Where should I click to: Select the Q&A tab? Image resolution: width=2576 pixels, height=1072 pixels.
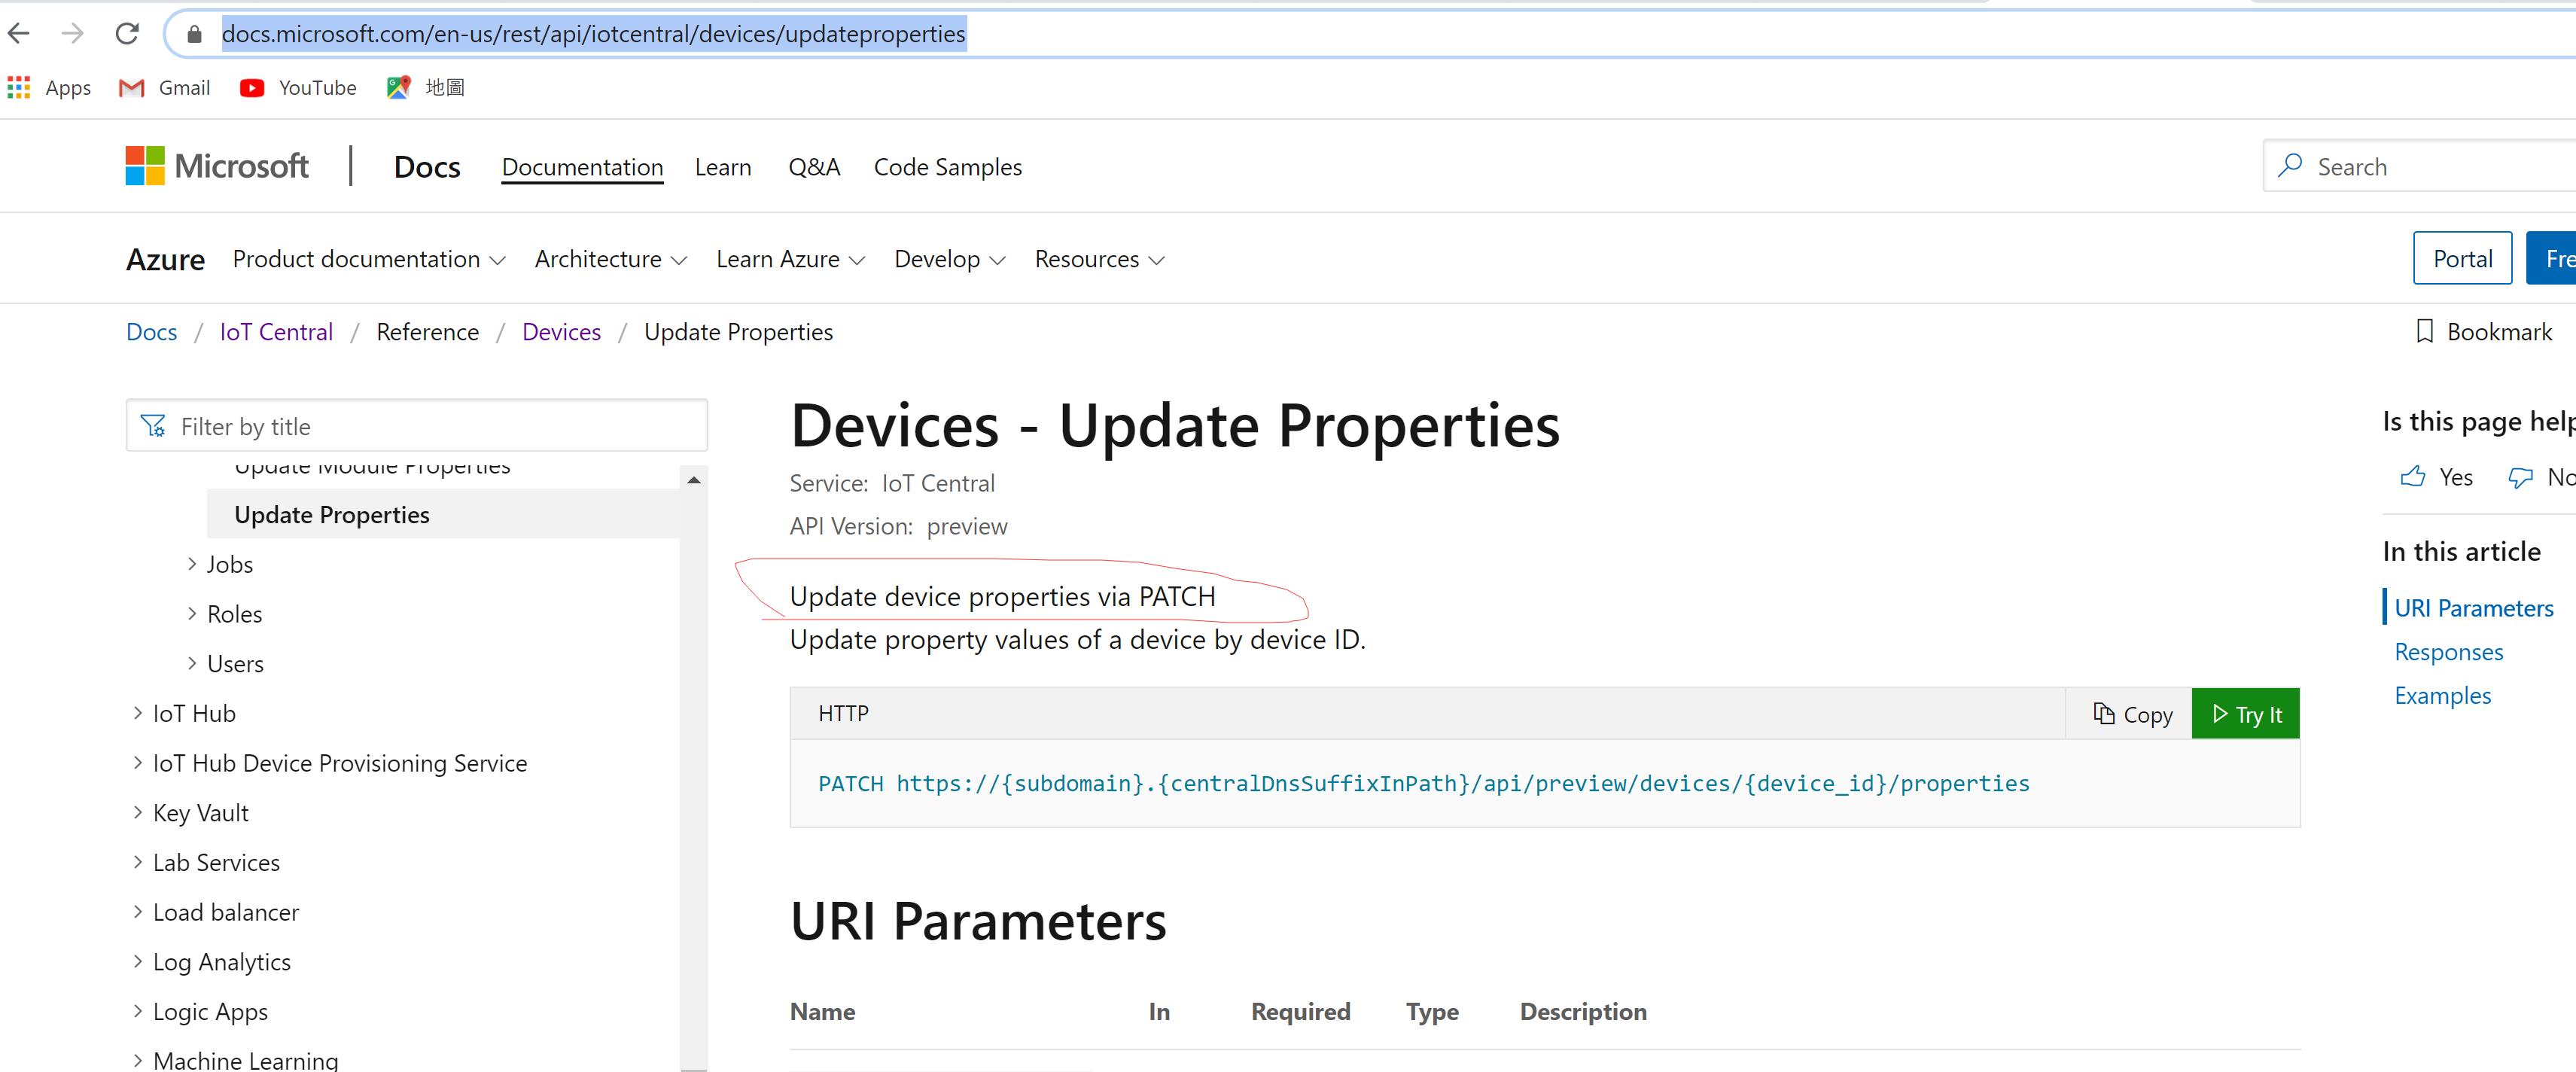[814, 167]
